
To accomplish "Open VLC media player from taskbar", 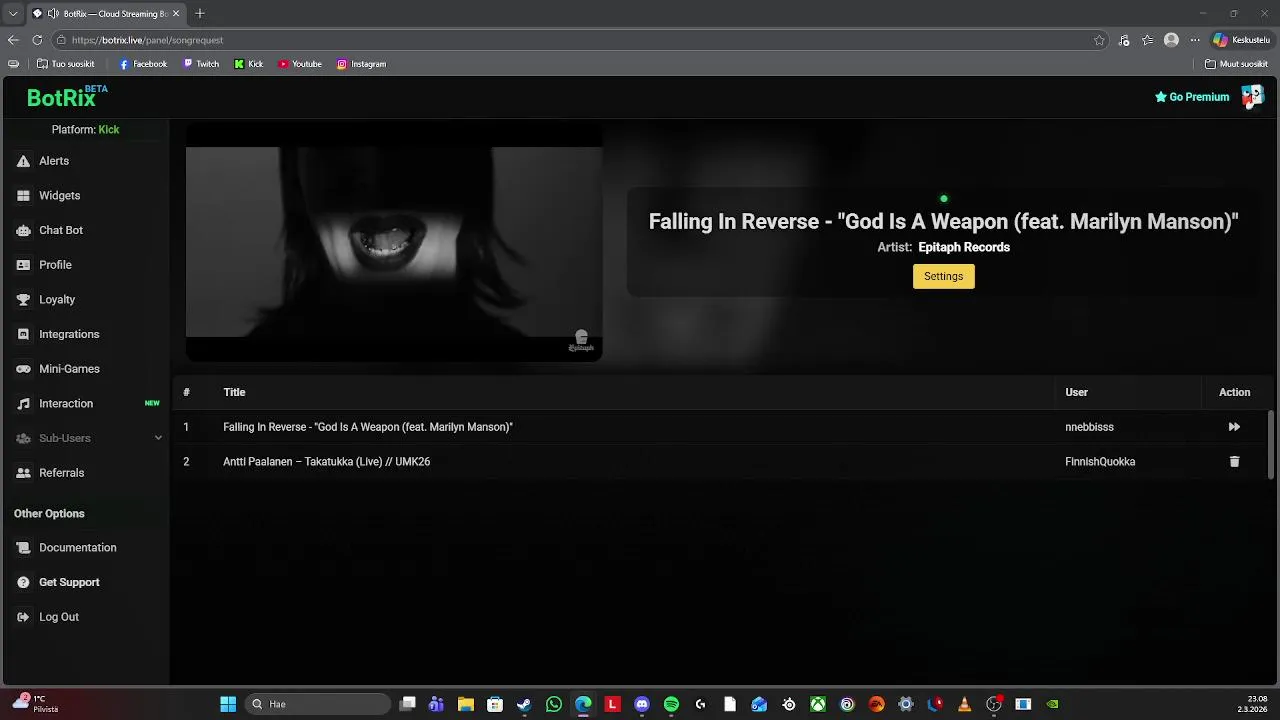I will pos(964,704).
